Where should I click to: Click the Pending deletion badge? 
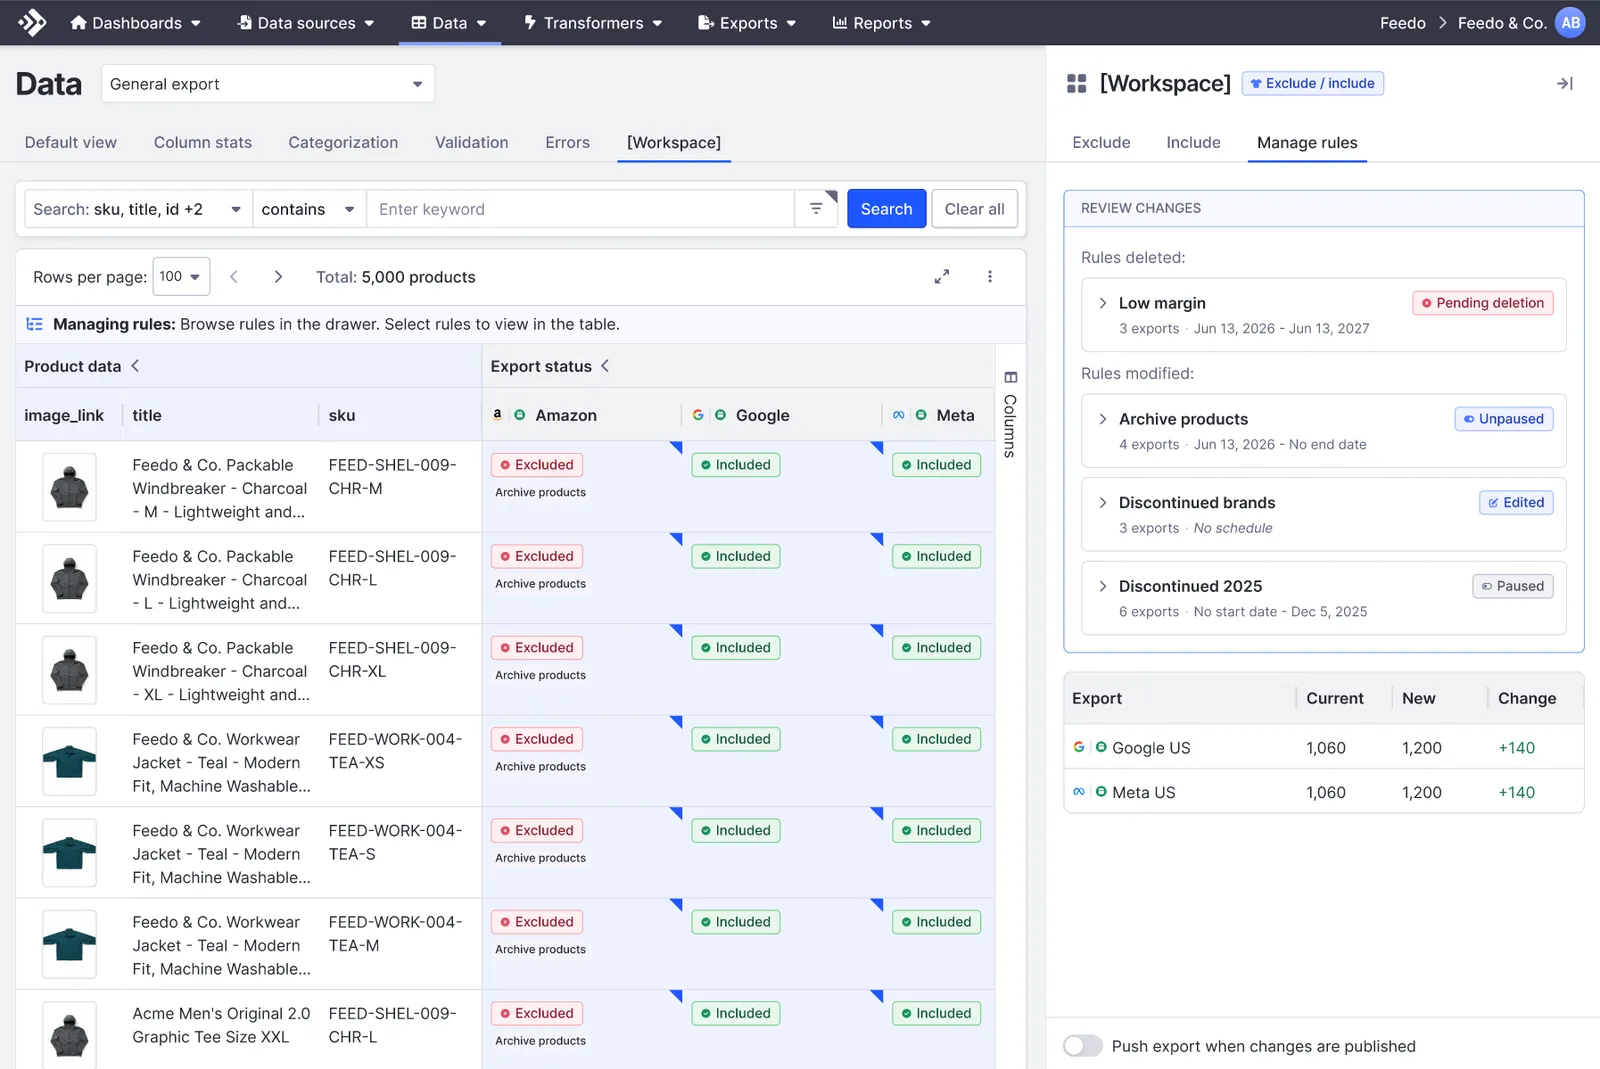pos(1483,303)
